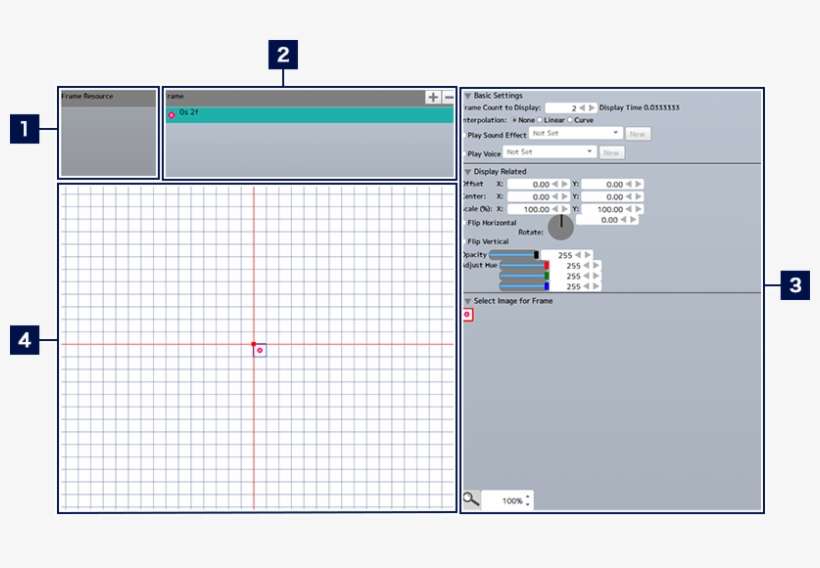Collapse the Display Related section

[467, 172]
